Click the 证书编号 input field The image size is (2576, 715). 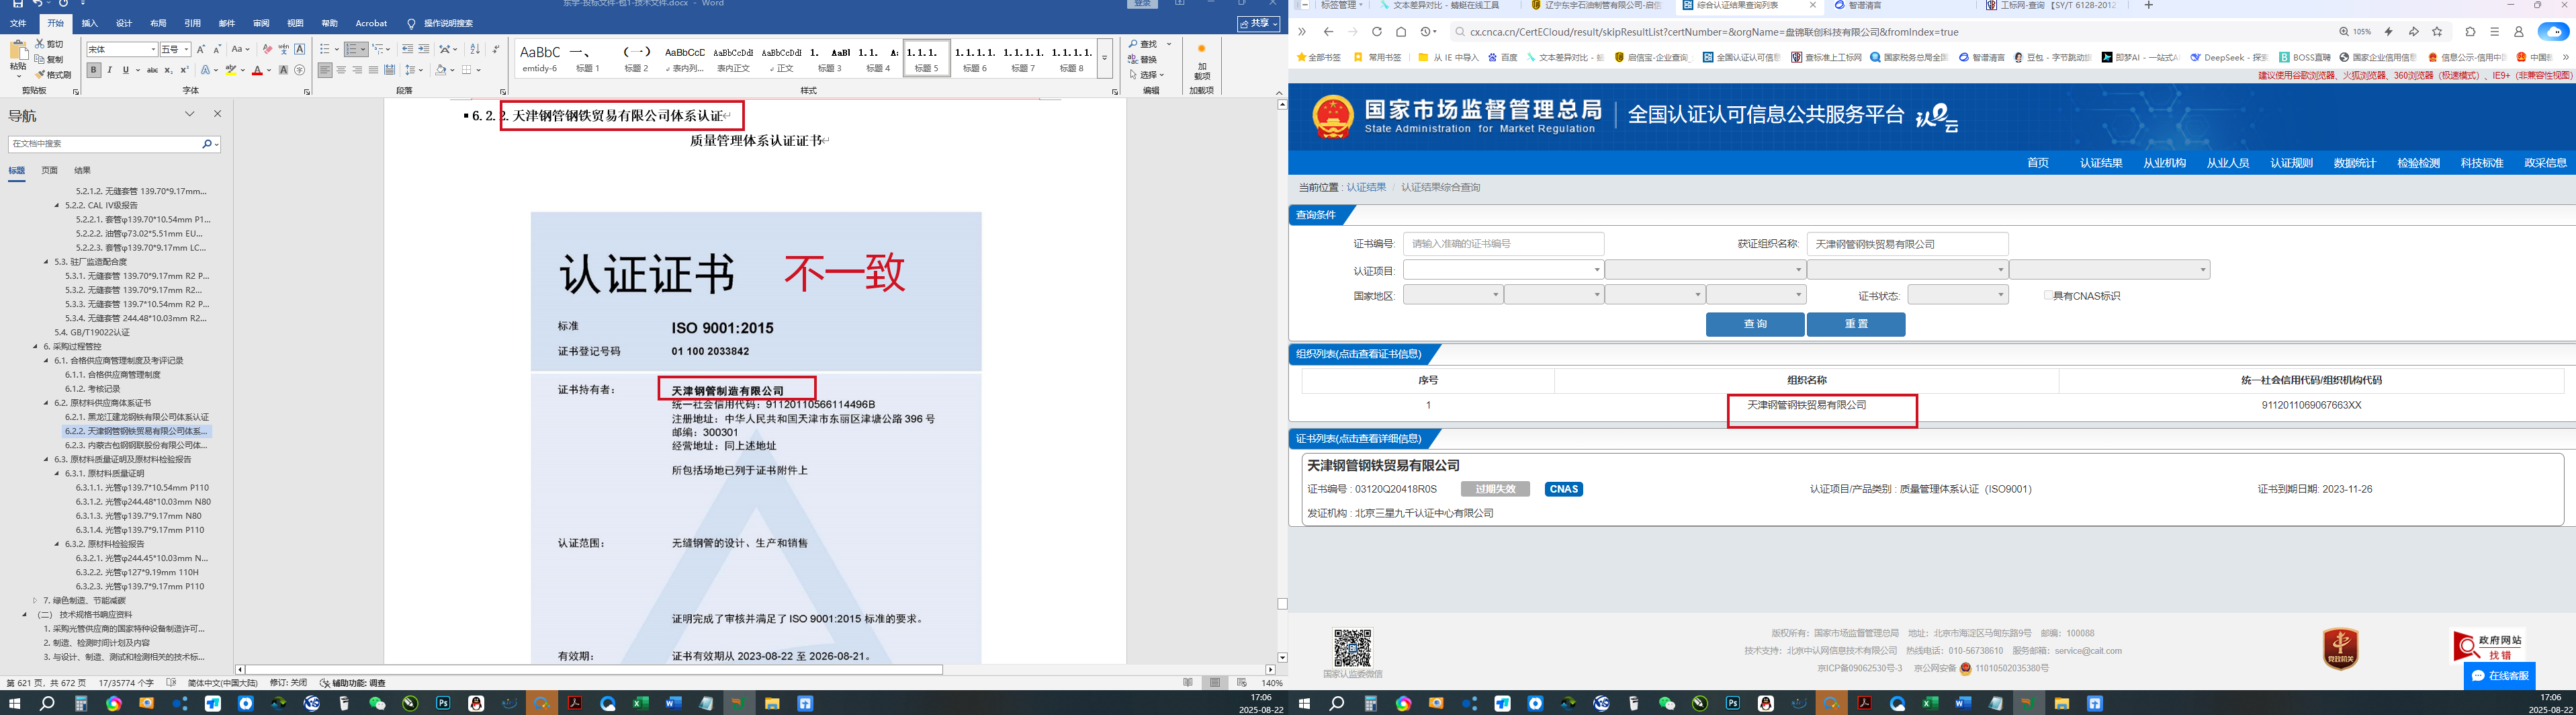coord(1503,244)
